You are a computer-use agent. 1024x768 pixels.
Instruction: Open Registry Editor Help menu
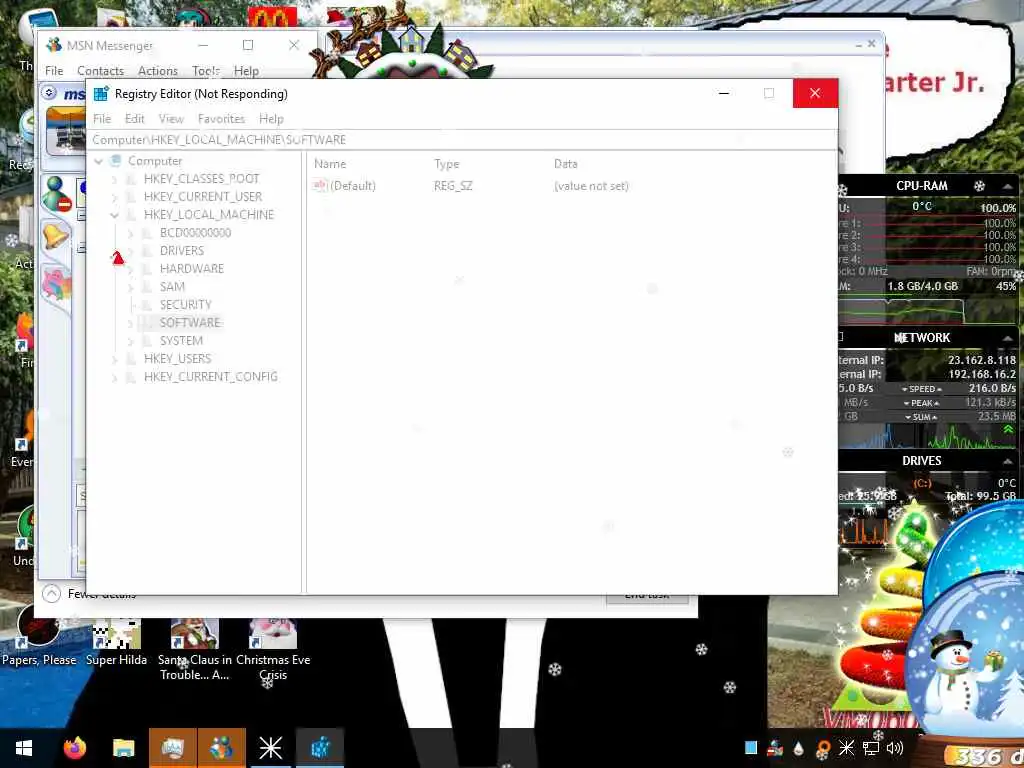271,119
